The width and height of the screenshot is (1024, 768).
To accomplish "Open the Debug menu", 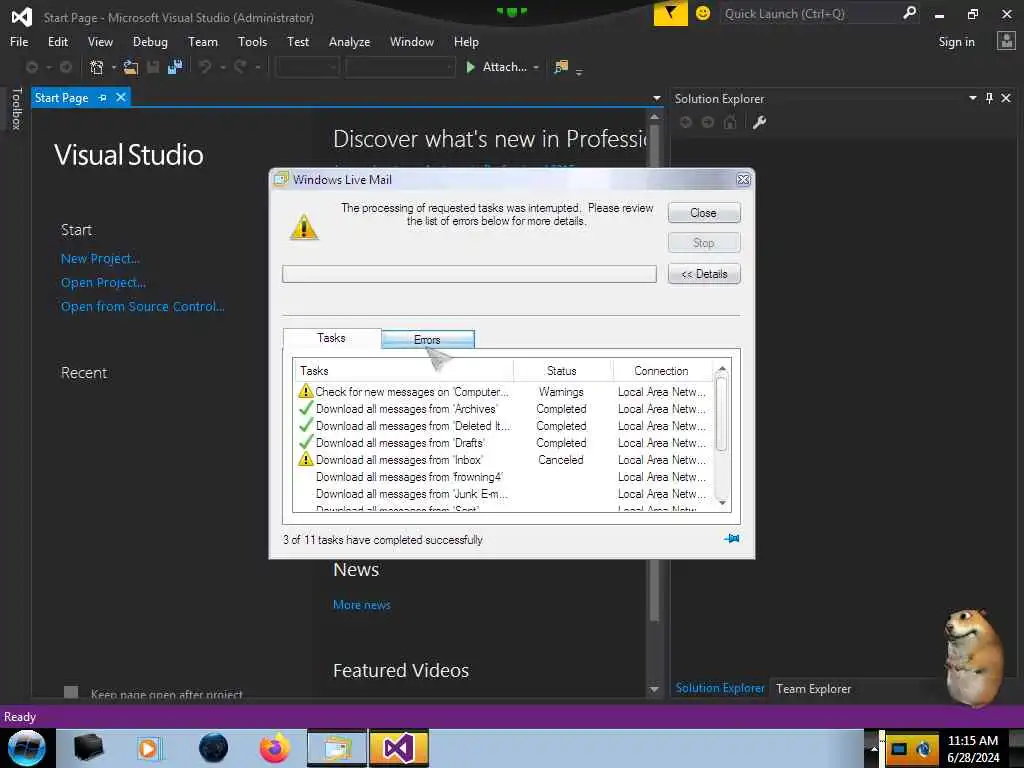I will pyautogui.click(x=150, y=42).
